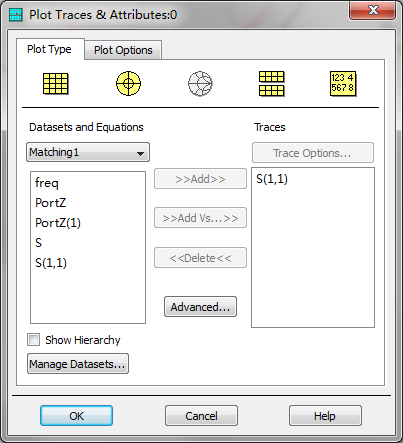The width and height of the screenshot is (403, 443).
Task: Click the dialog title bar app icon
Action: click(16, 15)
